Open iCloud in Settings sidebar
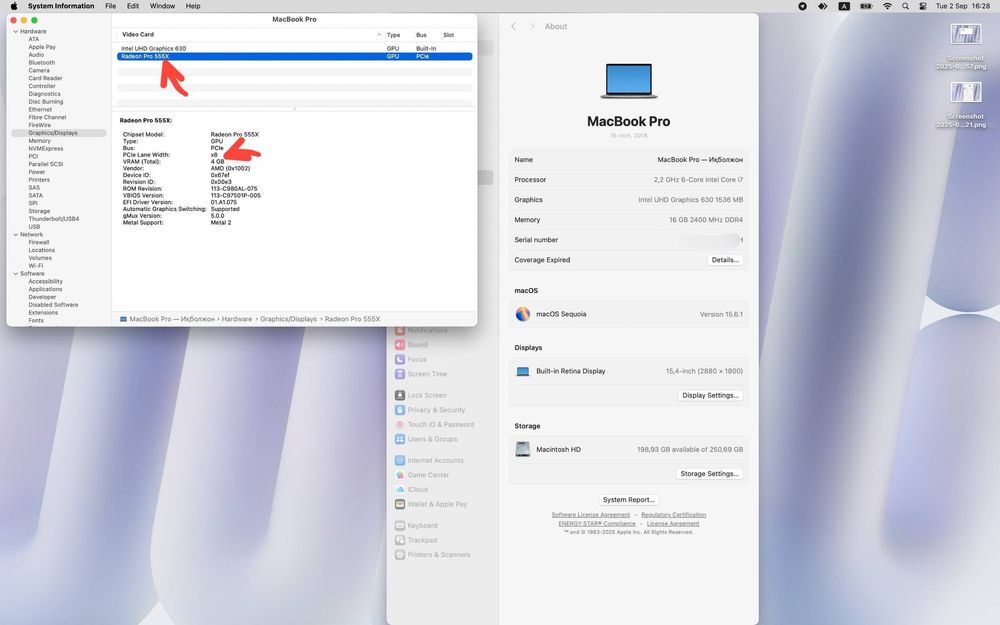The height and width of the screenshot is (625, 1000). pyautogui.click(x=411, y=490)
